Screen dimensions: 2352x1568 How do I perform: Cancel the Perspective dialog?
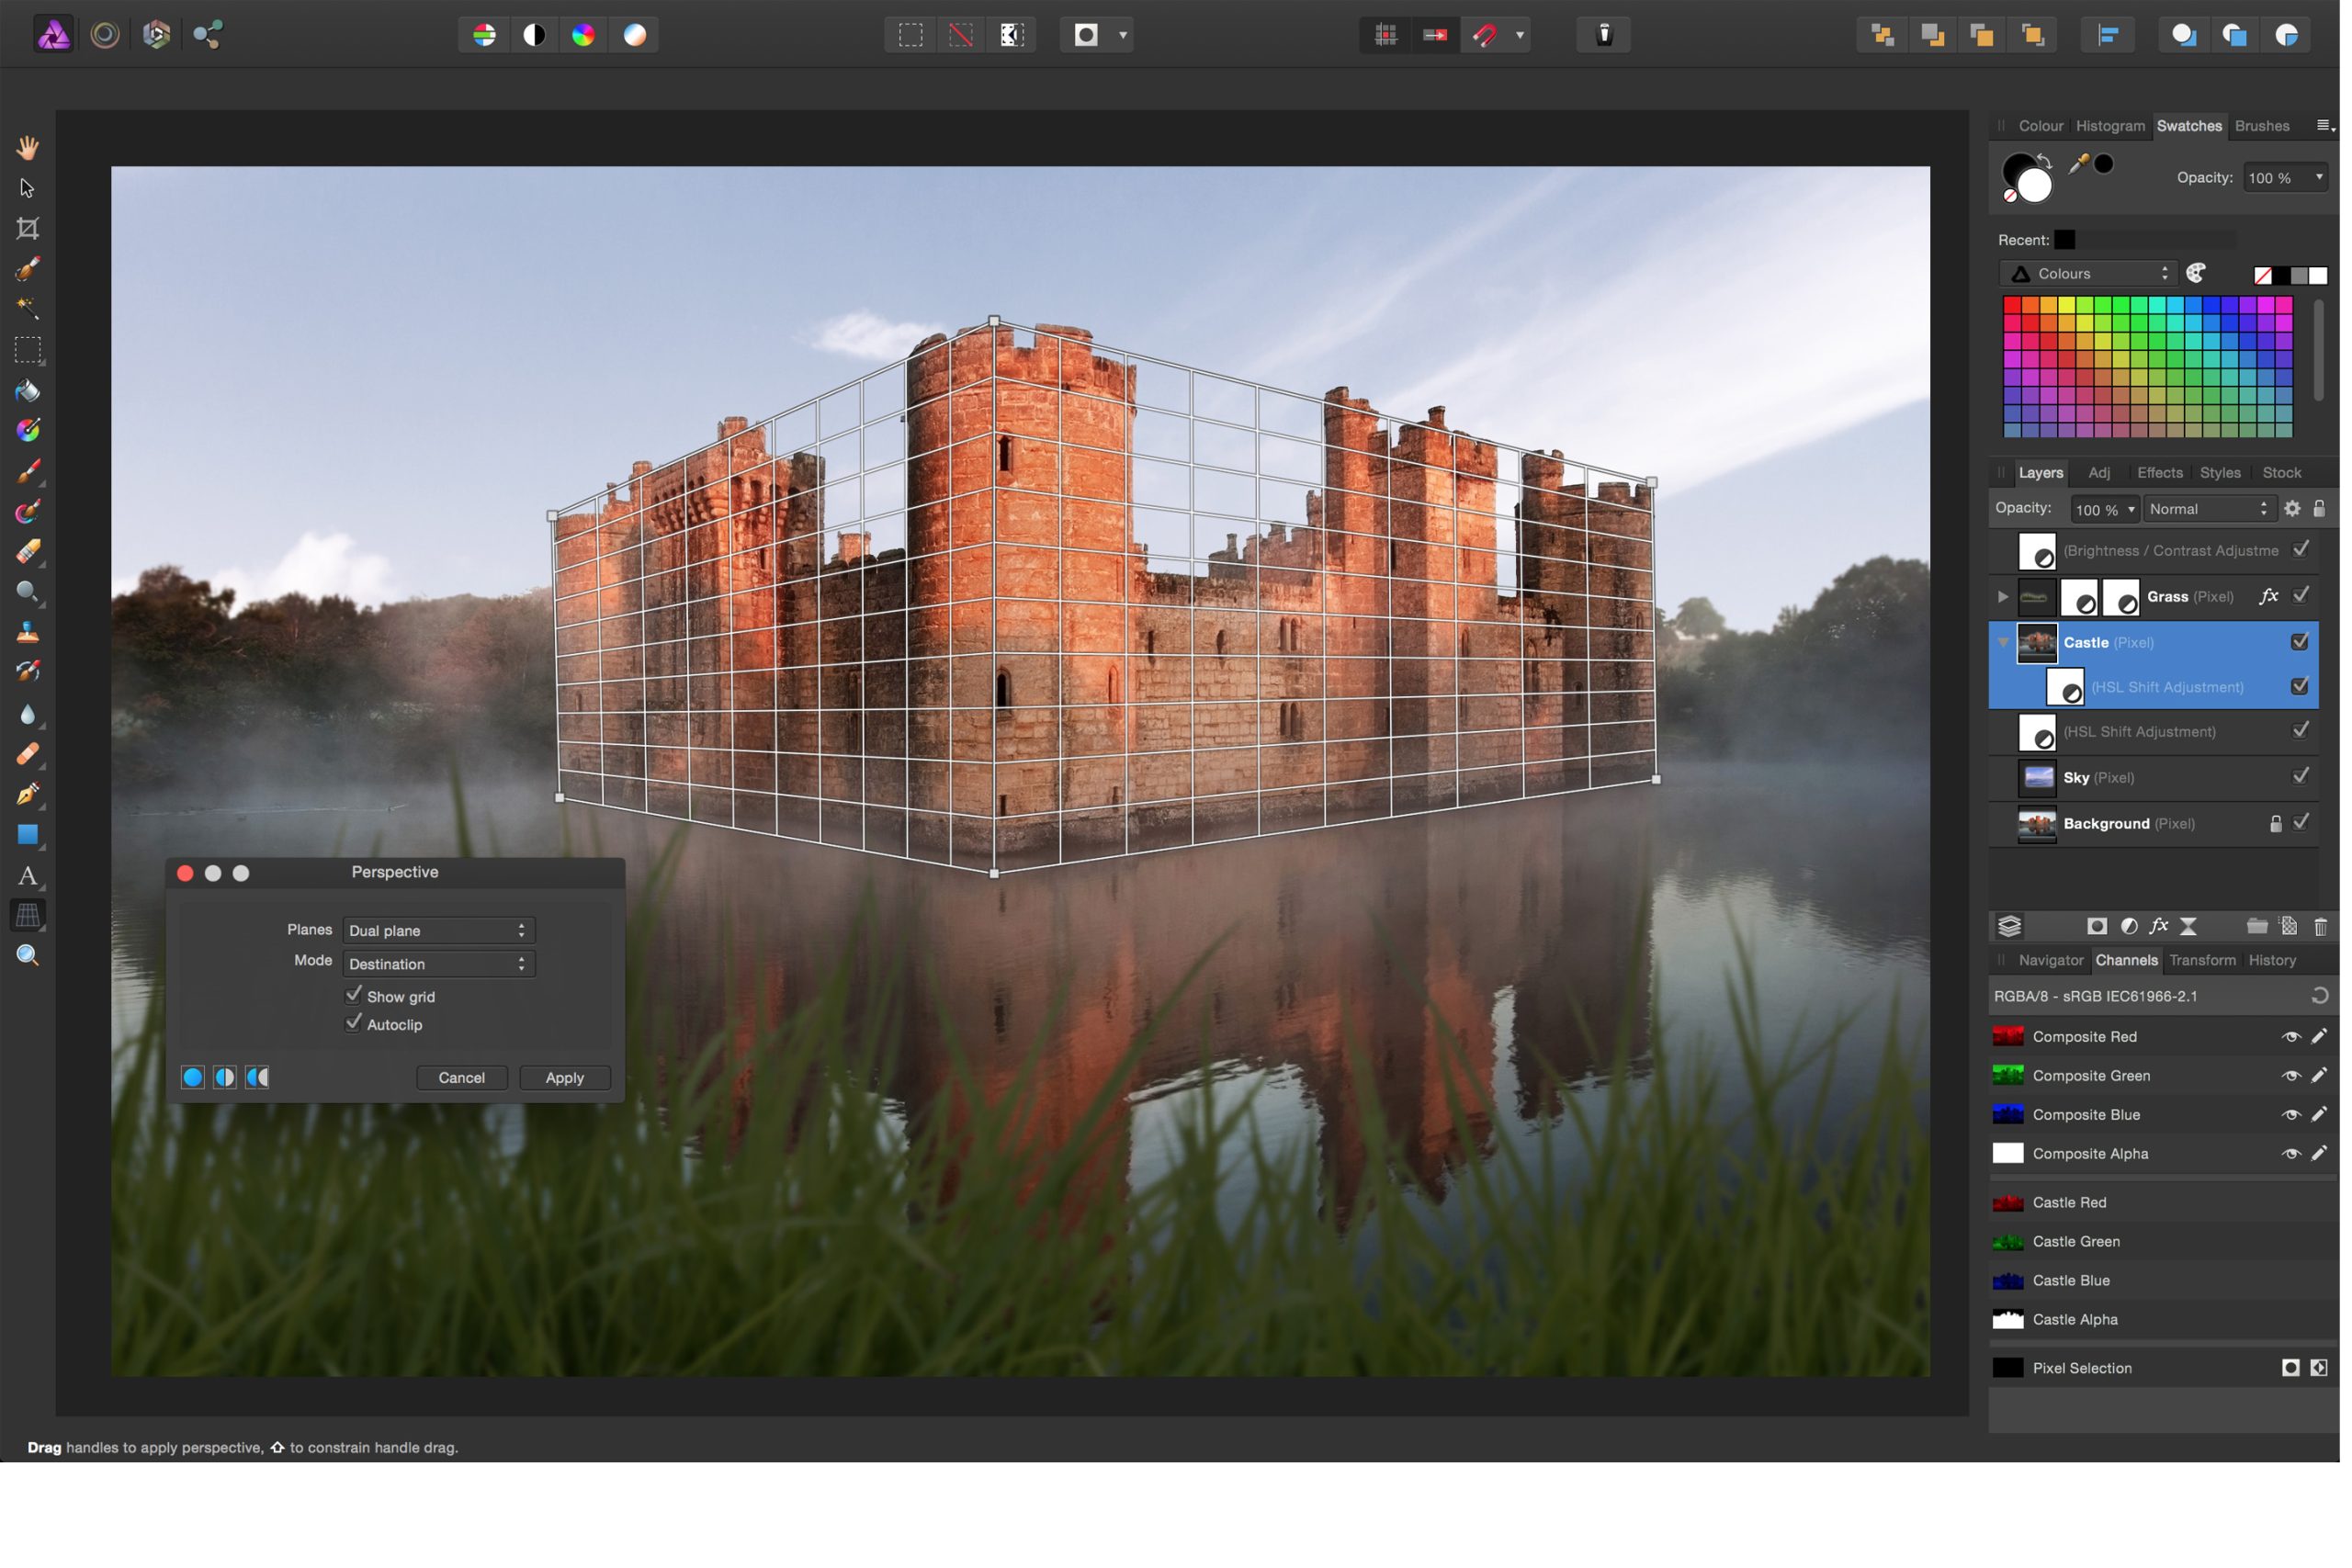[x=461, y=1078]
